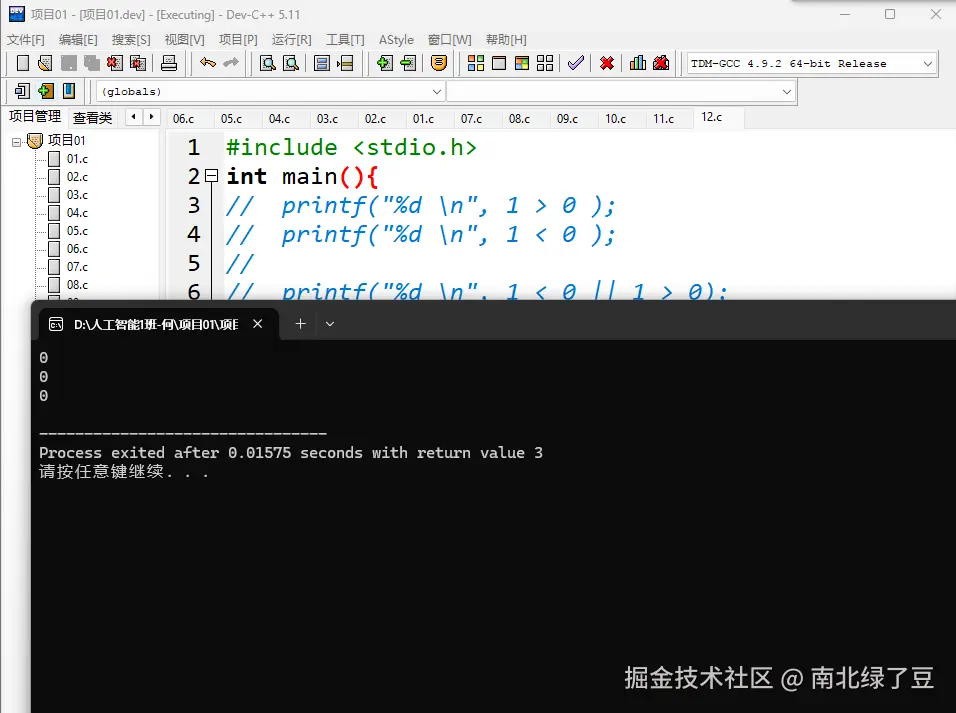
Task: Click the Save file toolbar icon
Action: pyautogui.click(x=69, y=63)
